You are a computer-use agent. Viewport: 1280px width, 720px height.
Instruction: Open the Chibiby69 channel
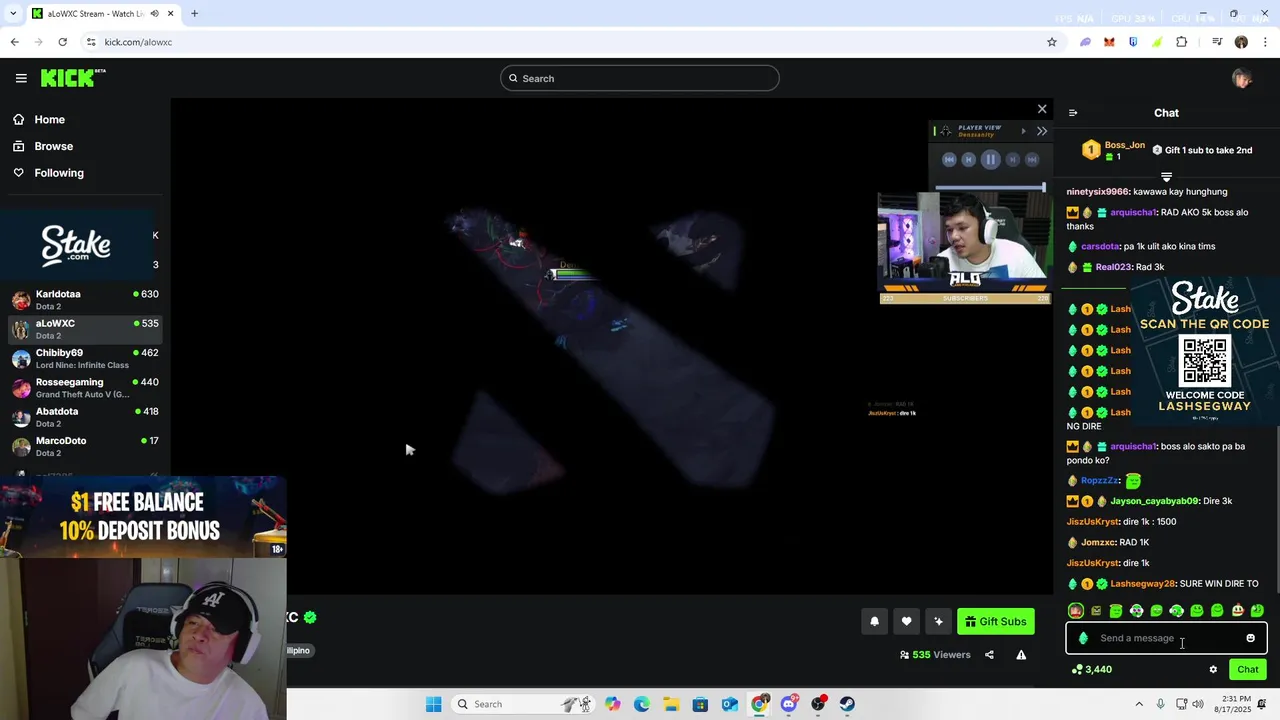(x=85, y=358)
